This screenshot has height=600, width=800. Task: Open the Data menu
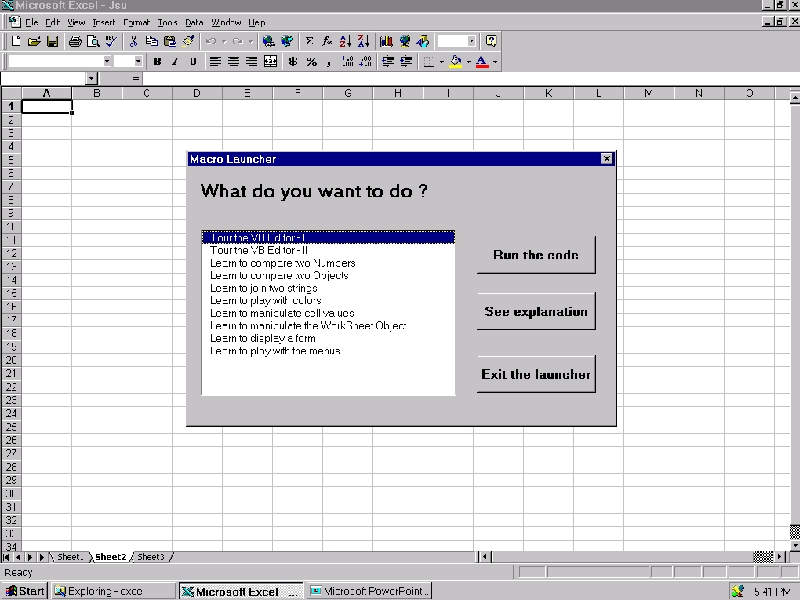tap(194, 22)
